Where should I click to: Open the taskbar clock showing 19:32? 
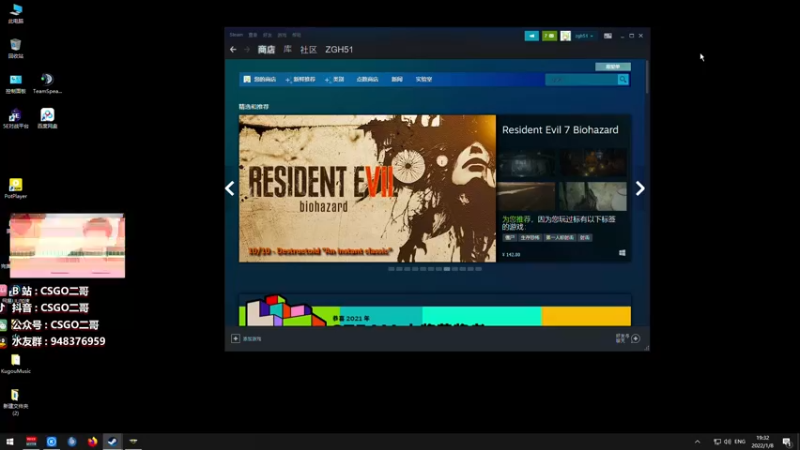click(762, 442)
